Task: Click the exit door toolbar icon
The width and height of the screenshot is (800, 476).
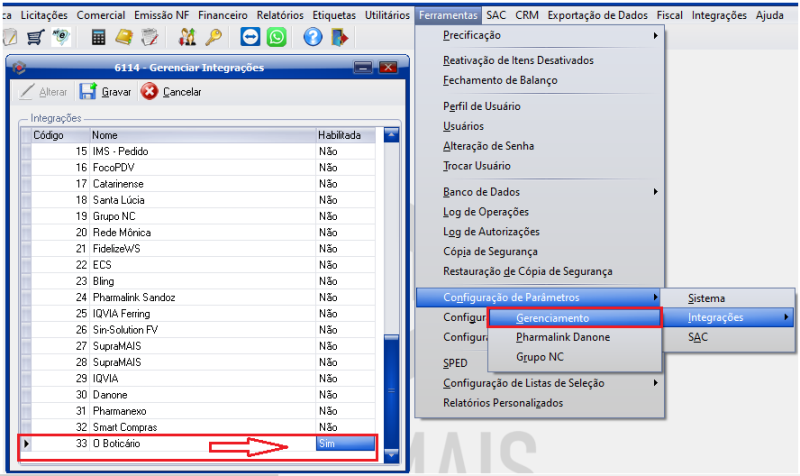Action: point(339,38)
